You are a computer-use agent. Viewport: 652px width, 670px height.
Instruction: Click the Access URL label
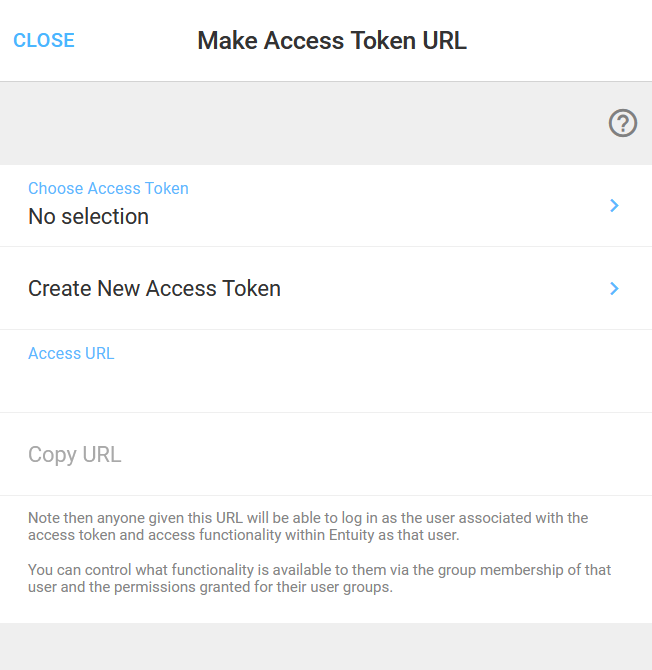(x=71, y=353)
